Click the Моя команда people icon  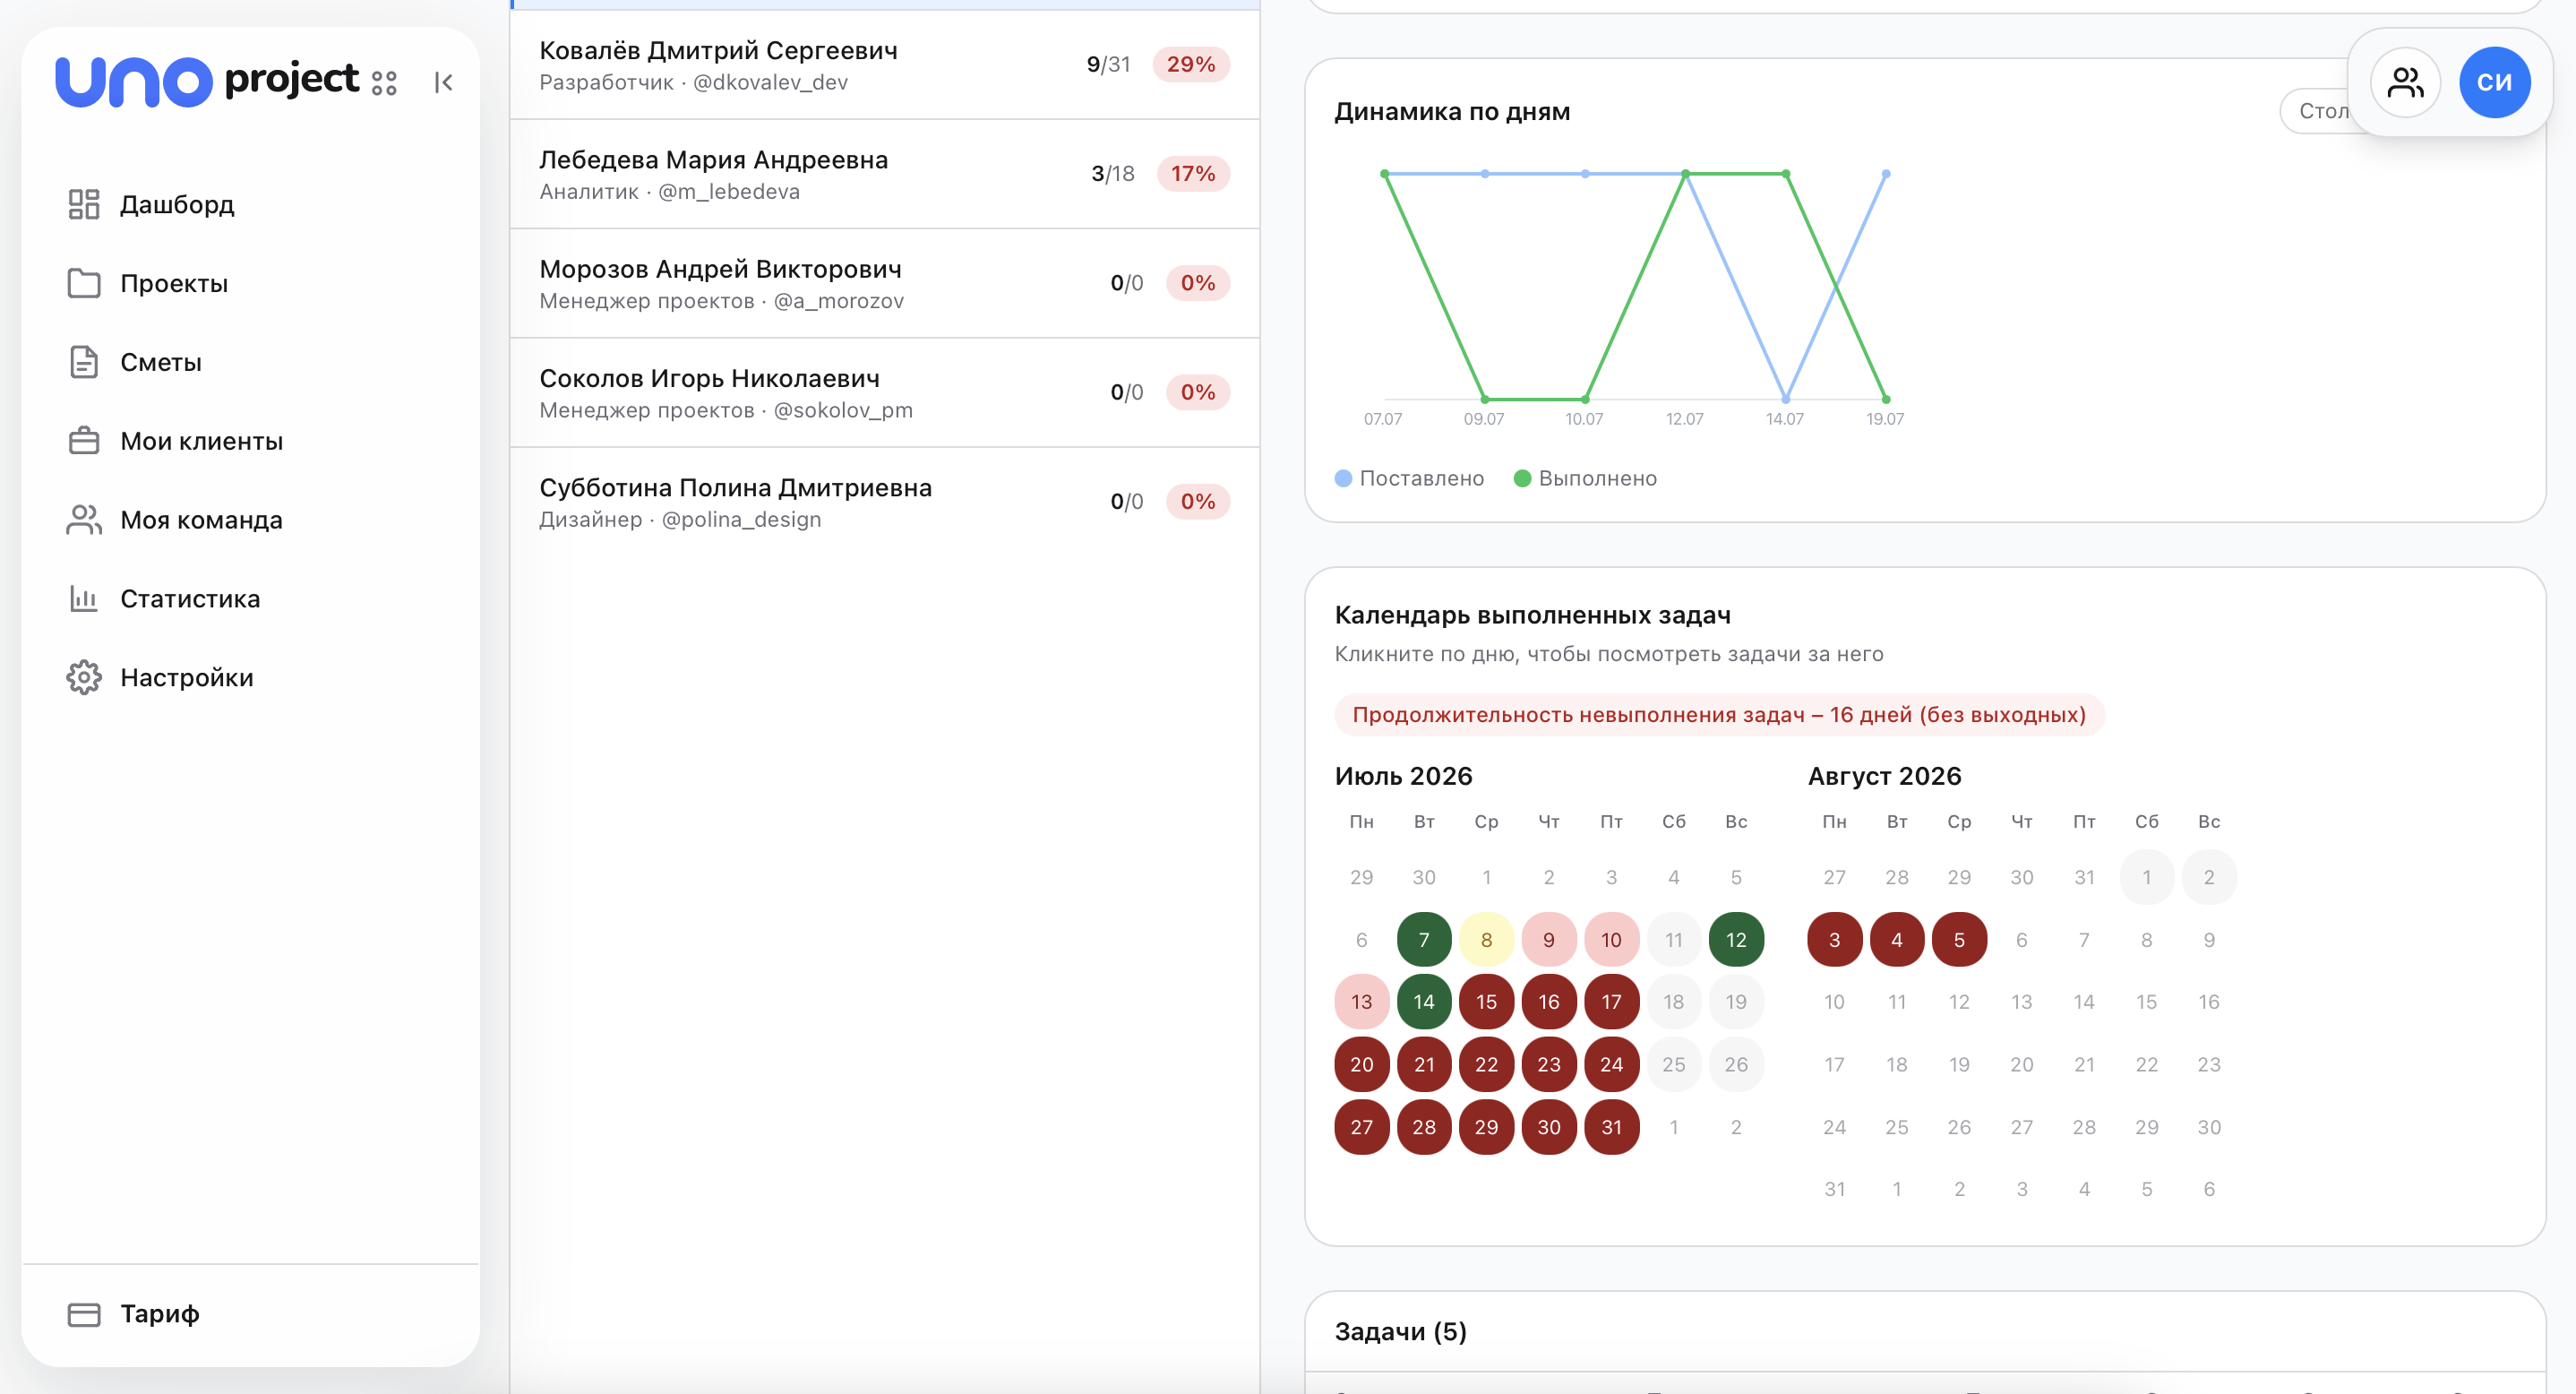pos(84,520)
